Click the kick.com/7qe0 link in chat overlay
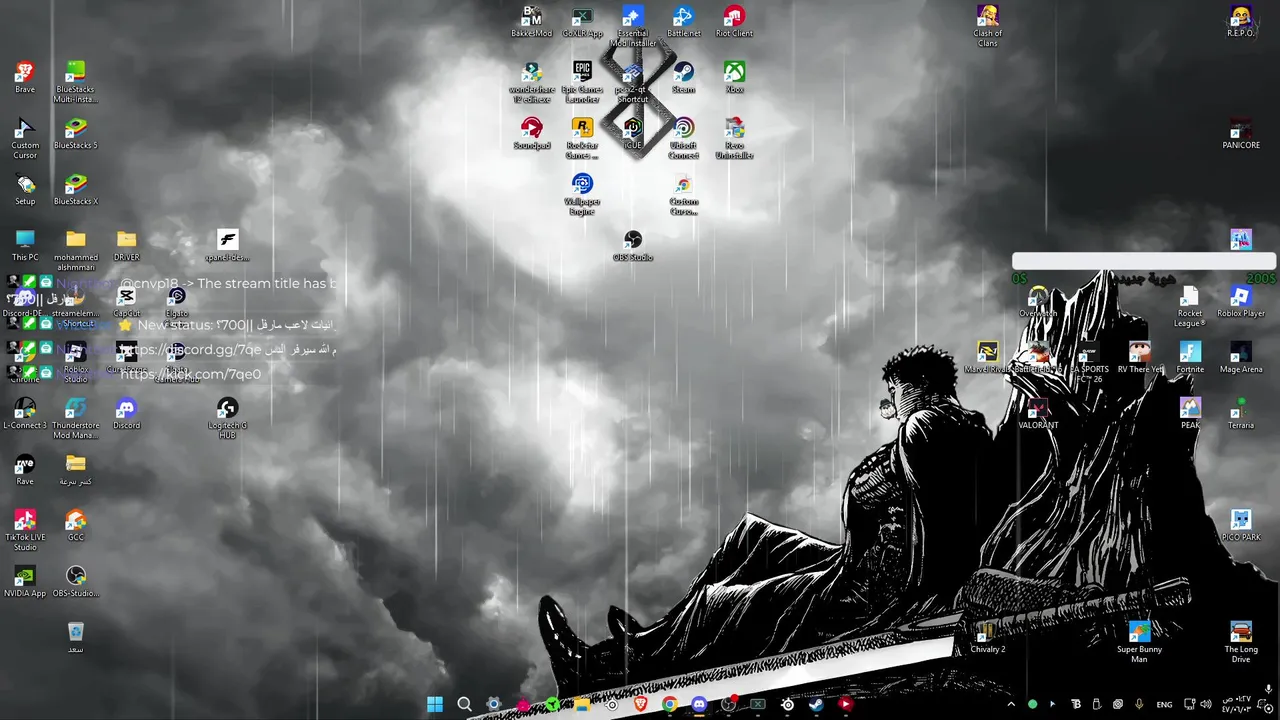The width and height of the screenshot is (1280, 720). tap(191, 374)
